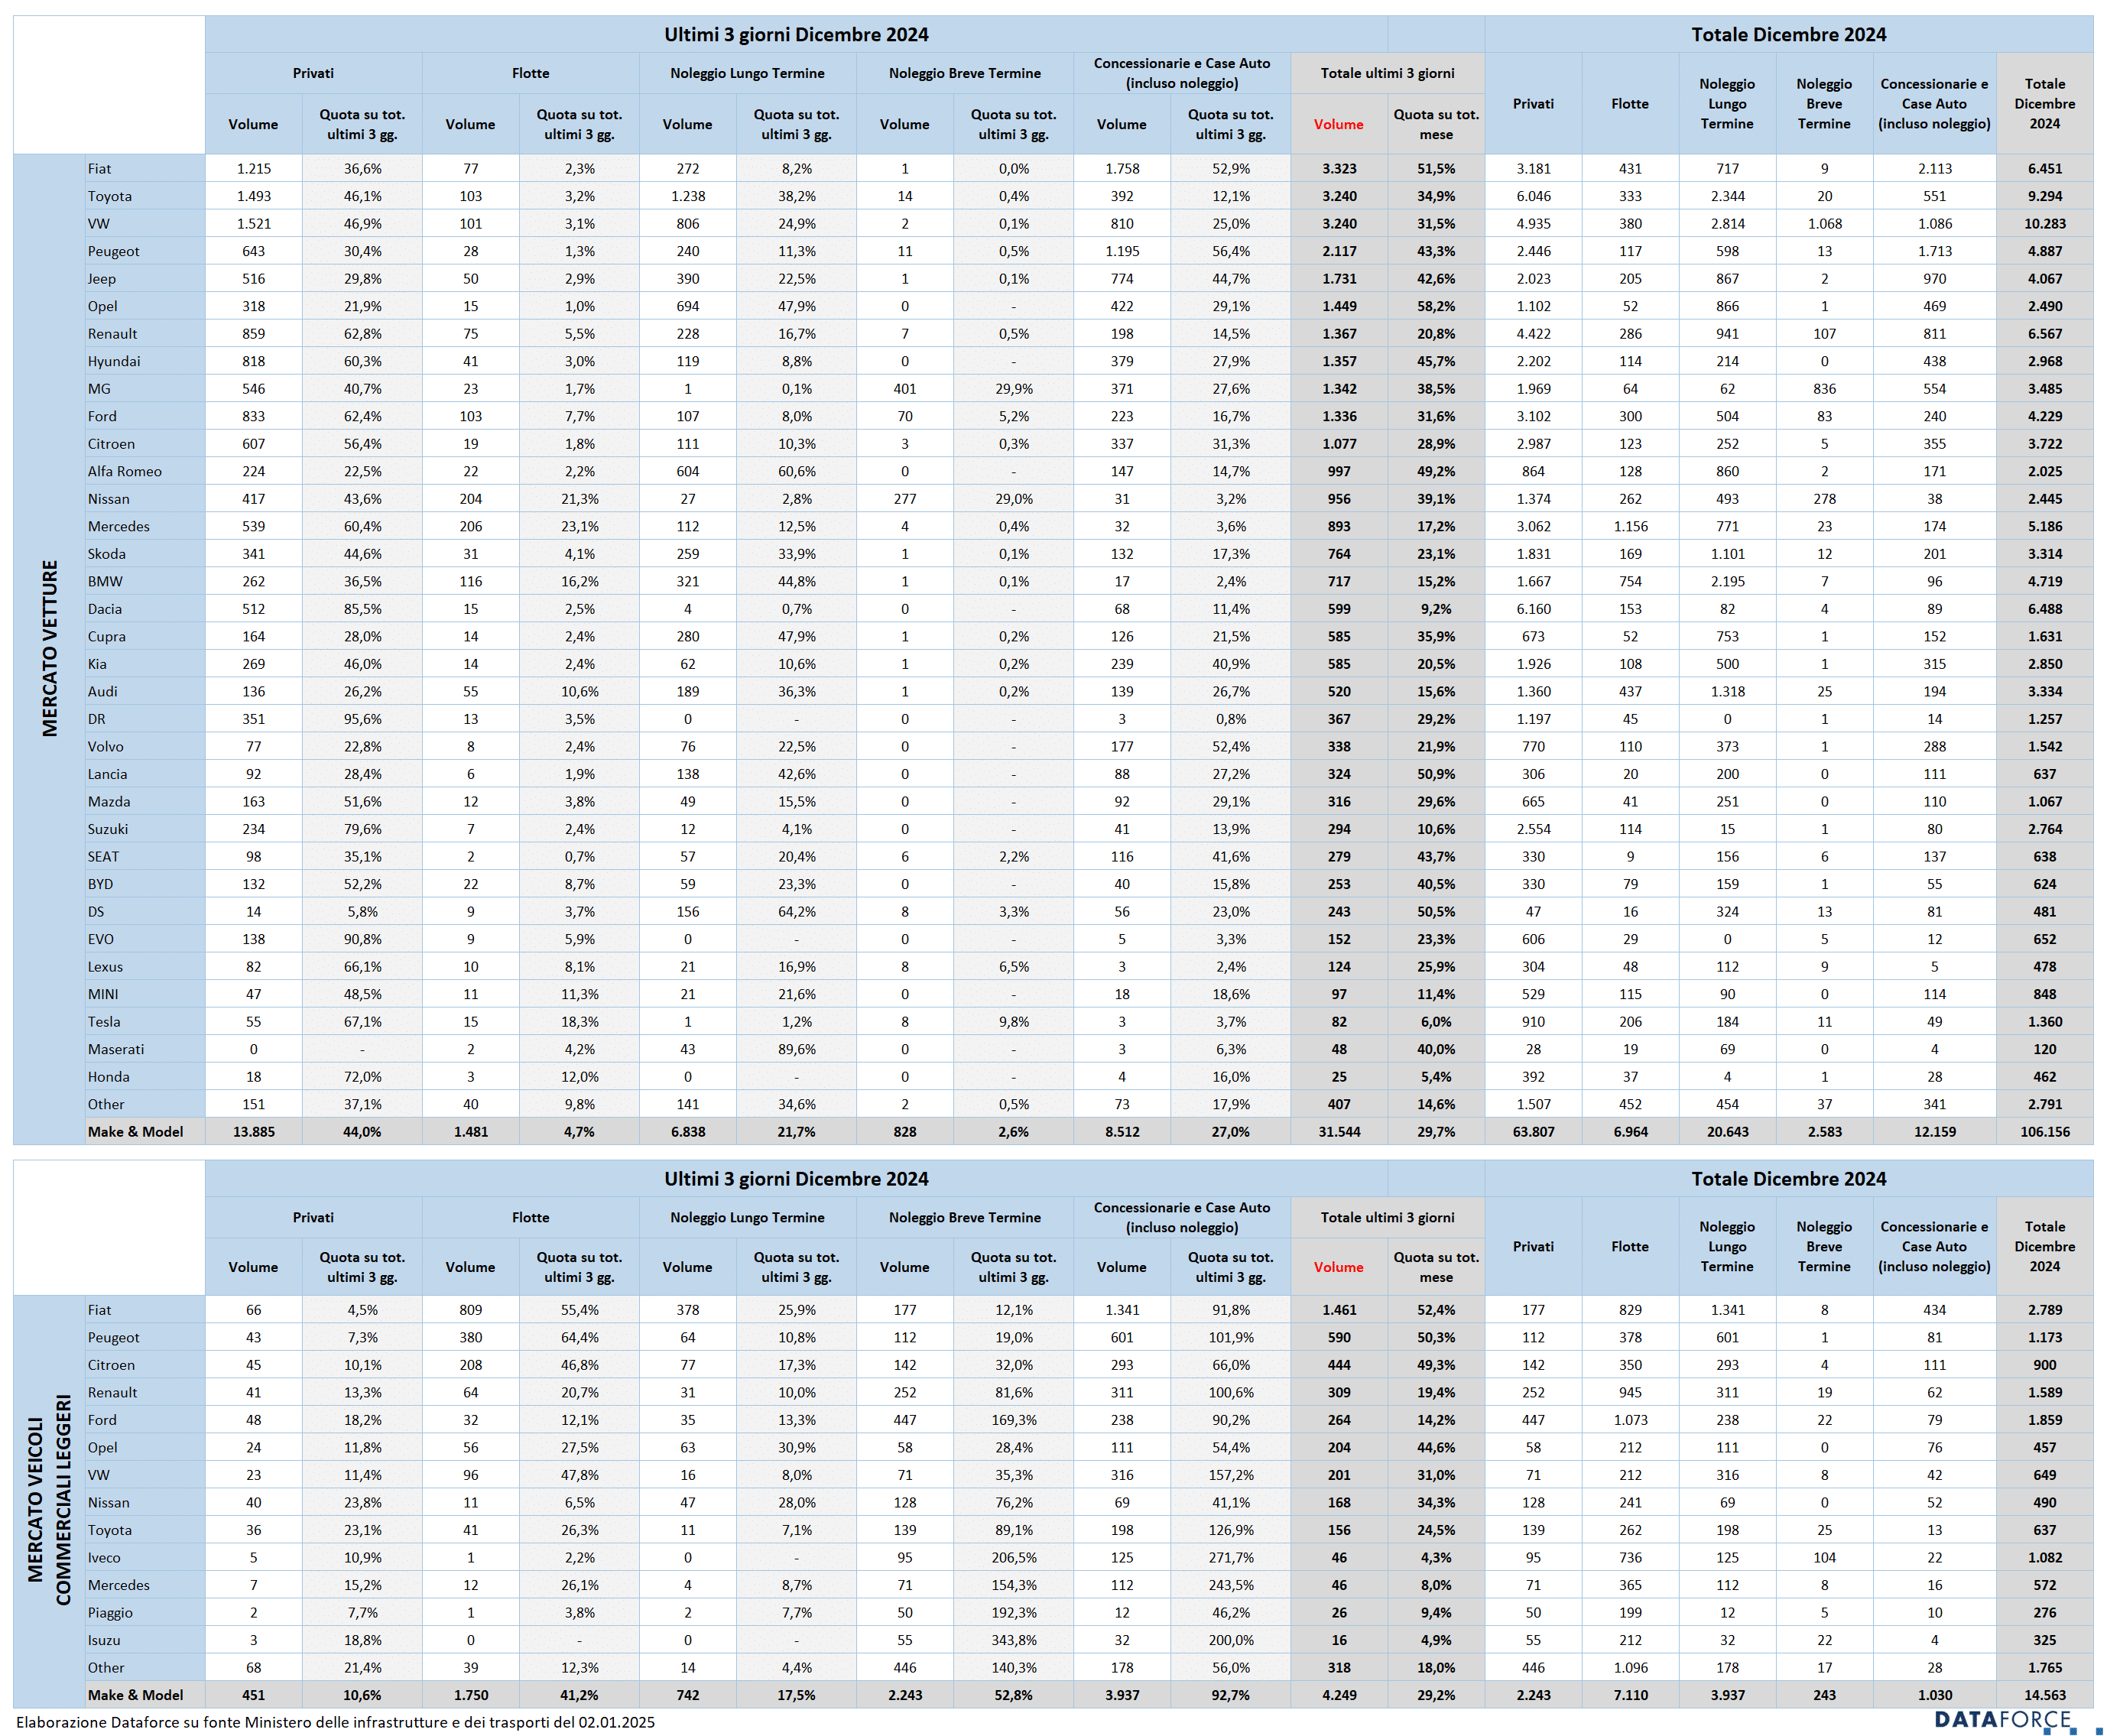This screenshot has height=1736, width=2107.
Task: Select the Suzuki row label
Action: (108, 829)
